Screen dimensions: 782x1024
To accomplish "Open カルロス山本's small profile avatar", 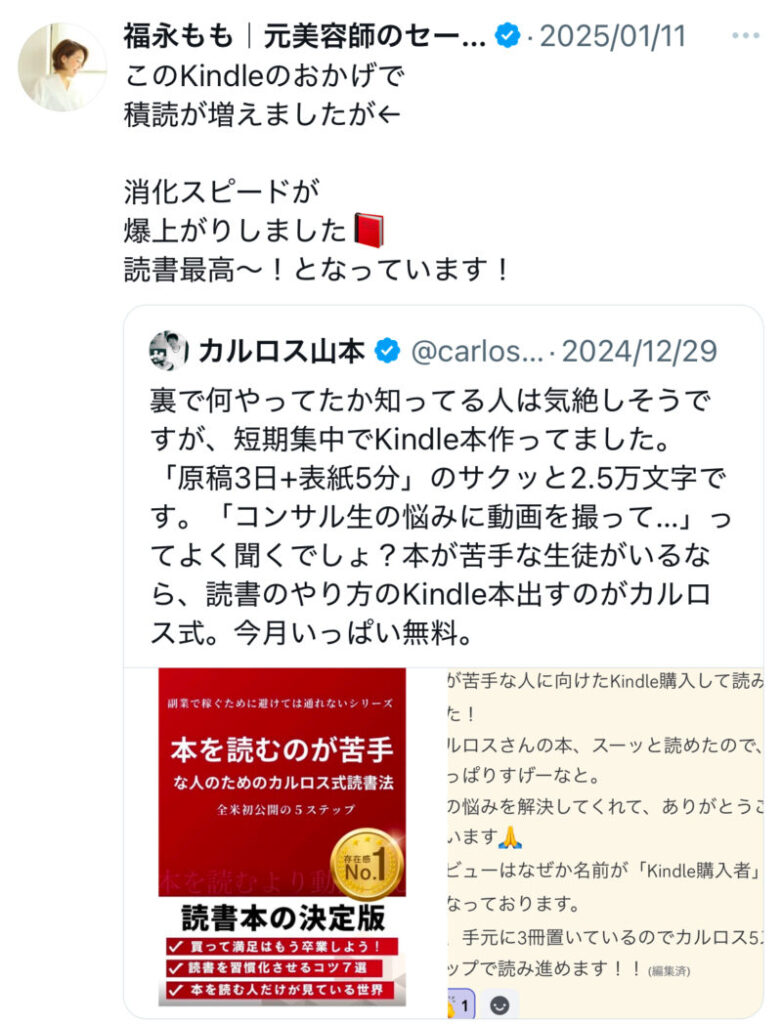I will coord(169,351).
